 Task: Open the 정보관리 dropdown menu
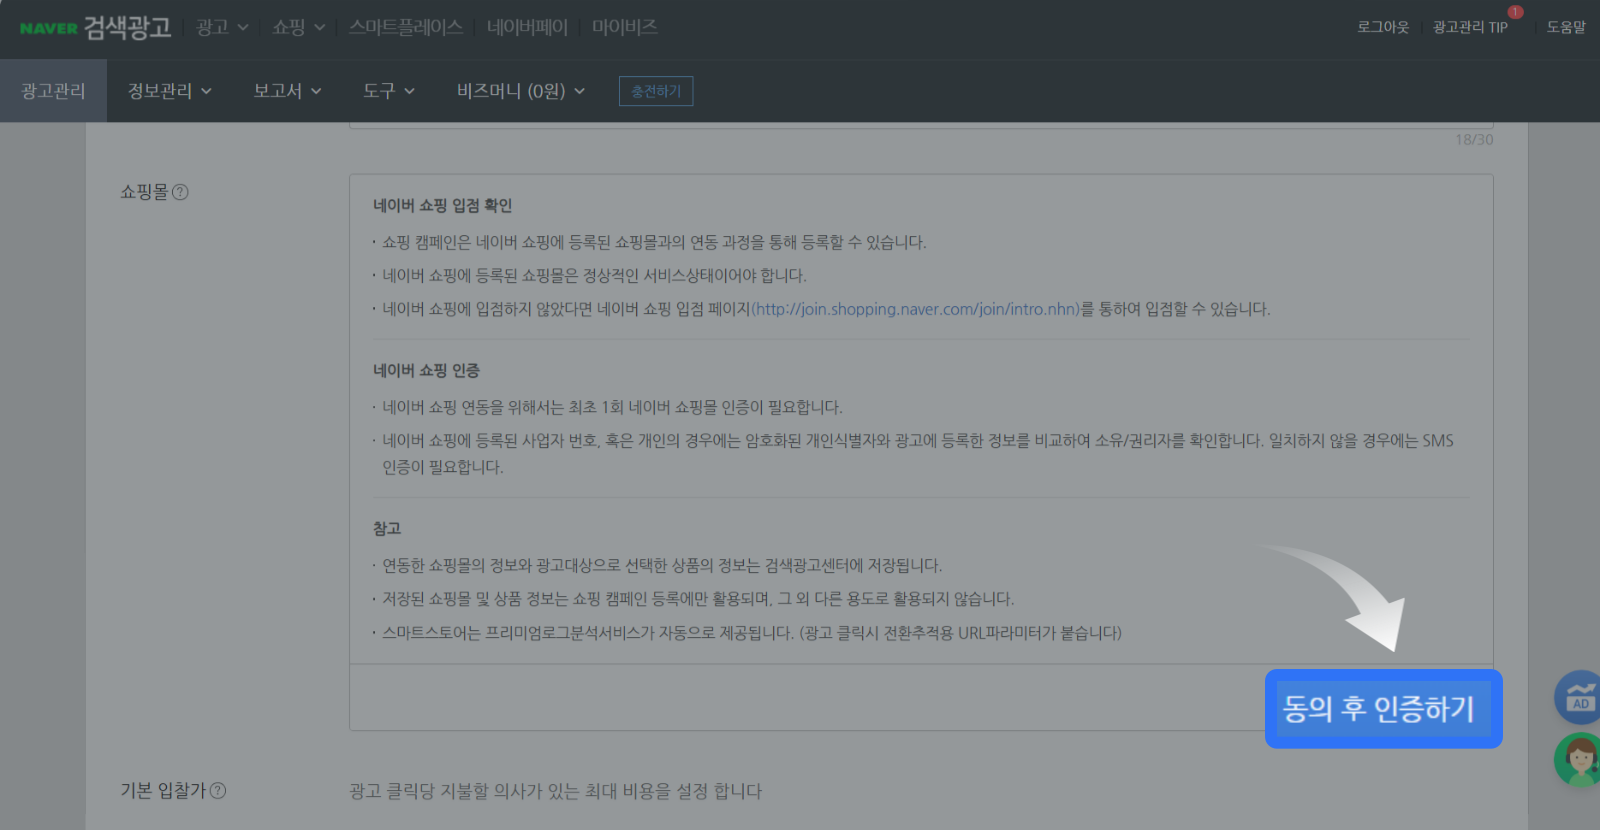[x=170, y=91]
